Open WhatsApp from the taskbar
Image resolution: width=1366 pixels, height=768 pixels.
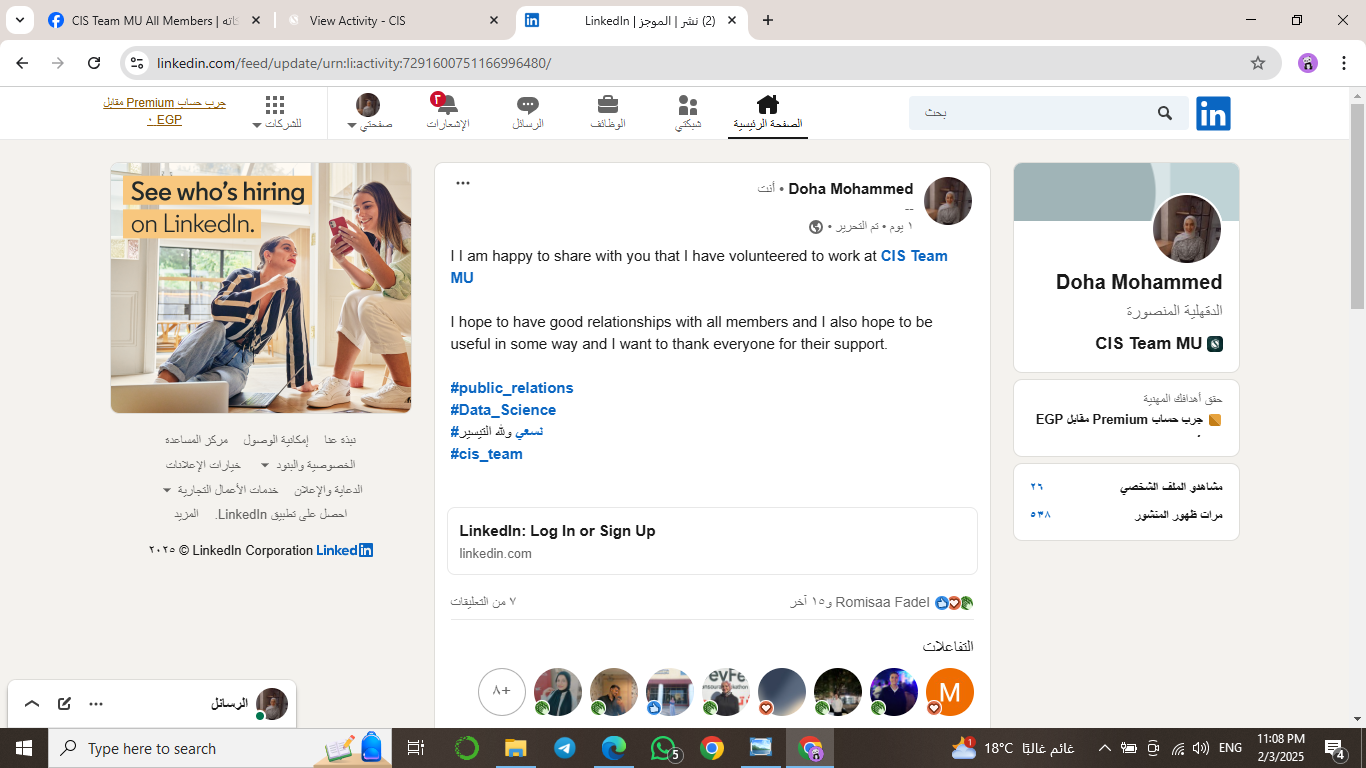[x=664, y=748]
